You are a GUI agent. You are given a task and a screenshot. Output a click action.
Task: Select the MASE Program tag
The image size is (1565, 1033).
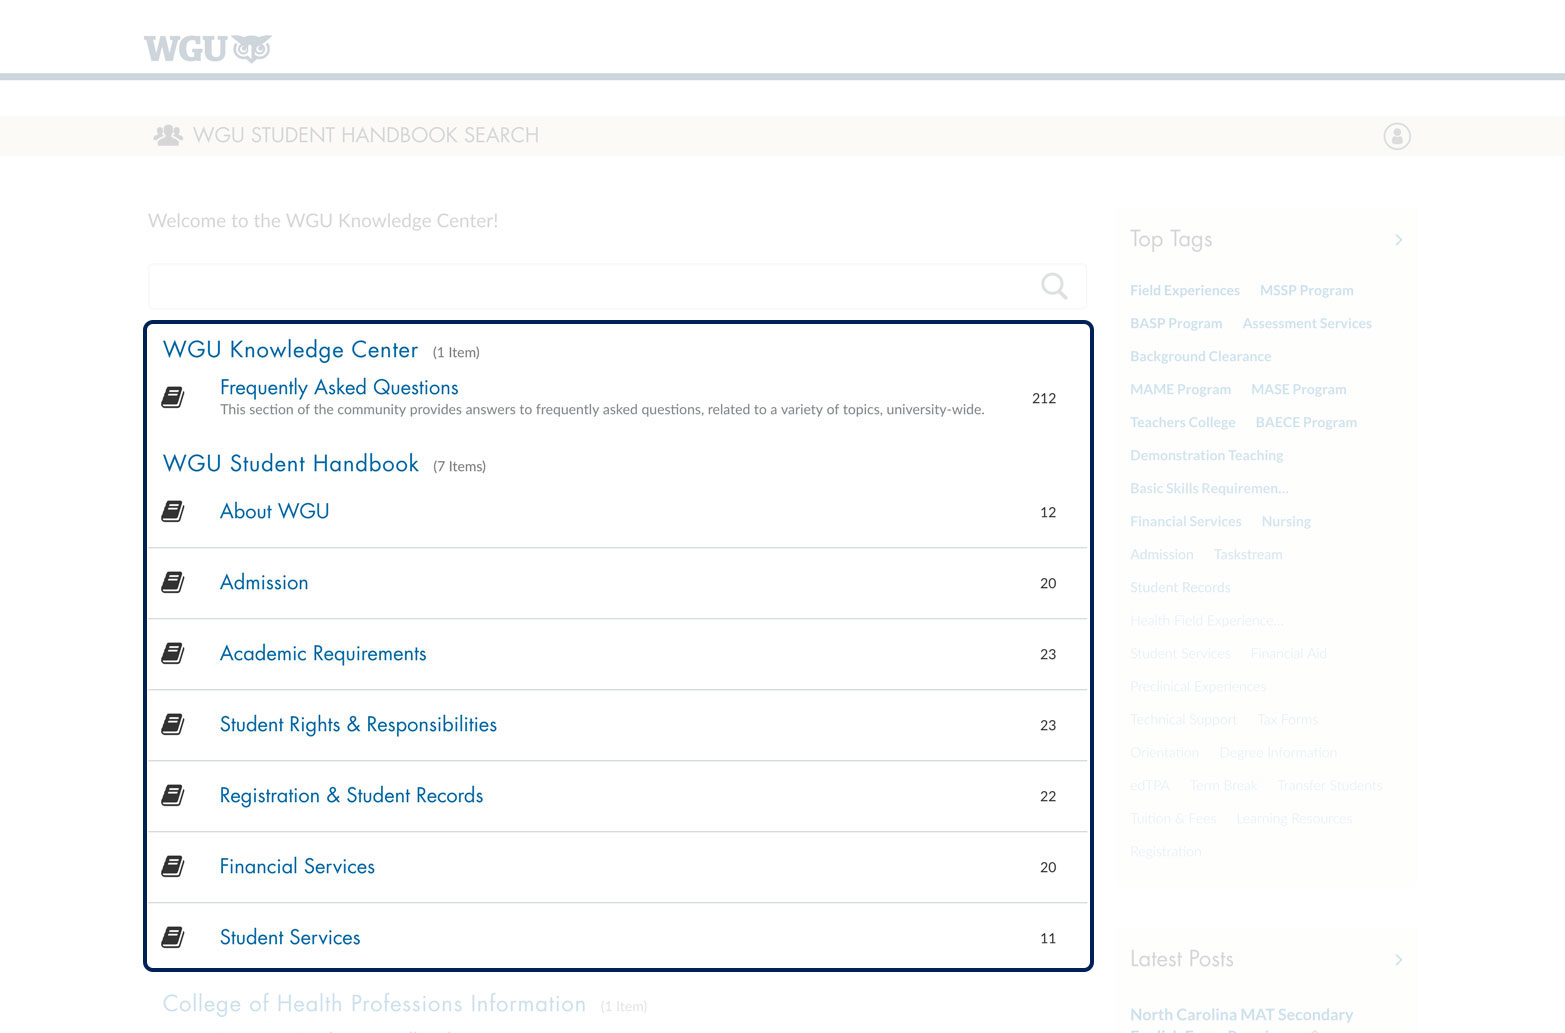pos(1299,389)
